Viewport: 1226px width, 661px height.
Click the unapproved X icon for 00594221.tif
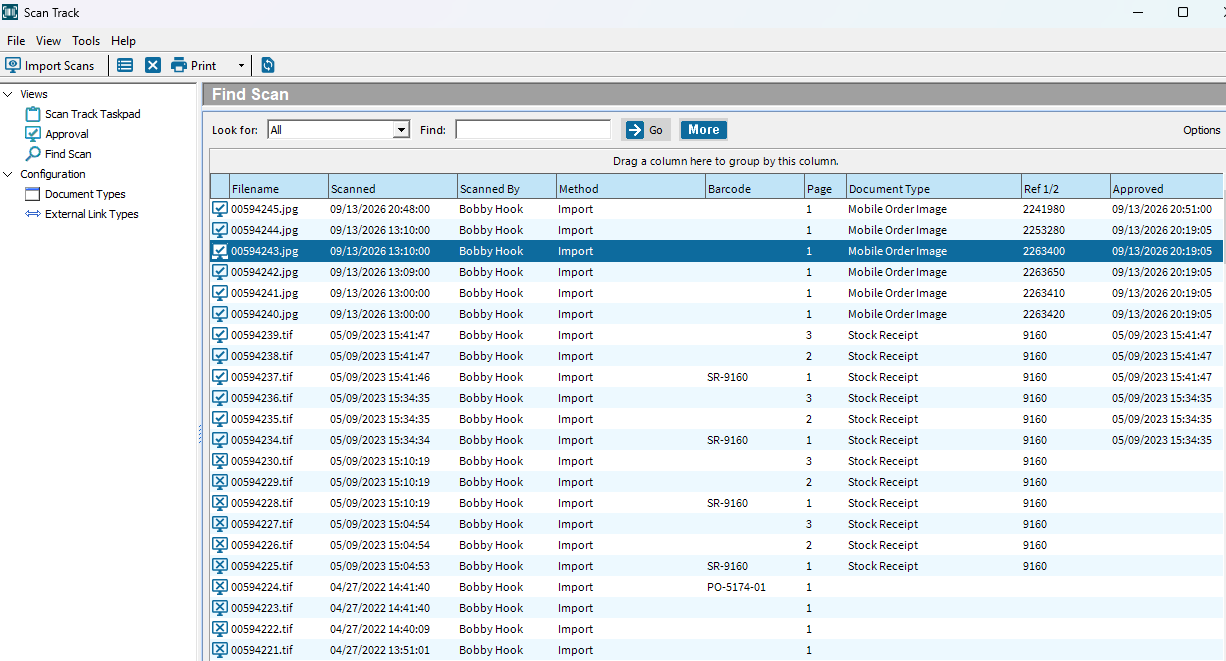click(x=220, y=650)
